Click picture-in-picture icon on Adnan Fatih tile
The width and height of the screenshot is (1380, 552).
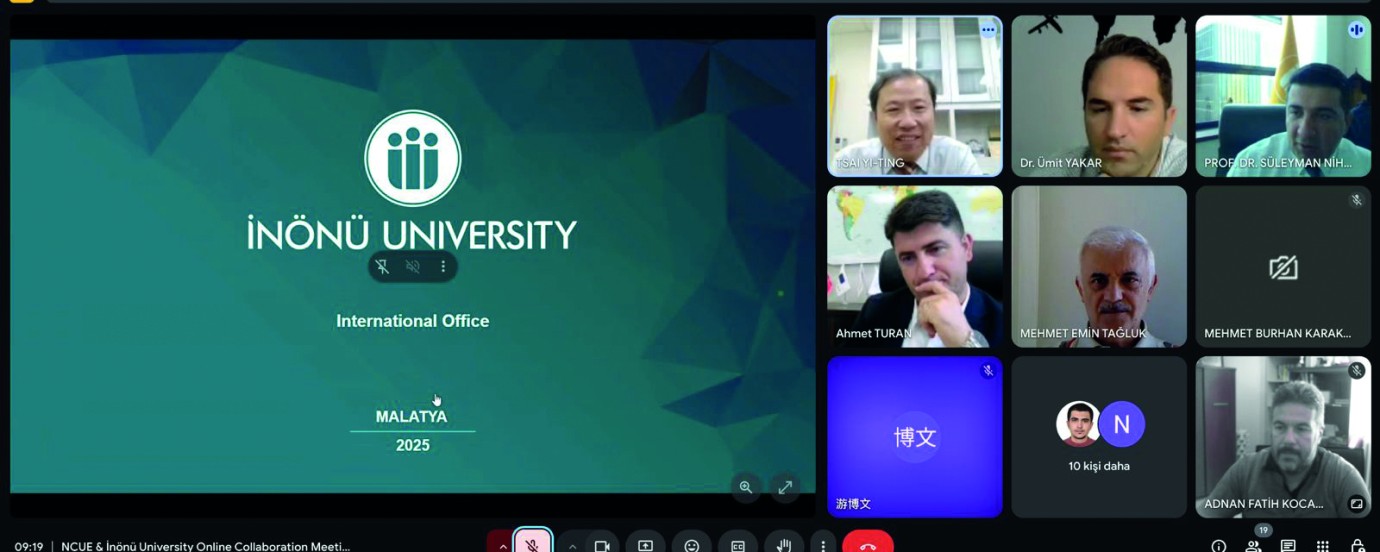1356,503
